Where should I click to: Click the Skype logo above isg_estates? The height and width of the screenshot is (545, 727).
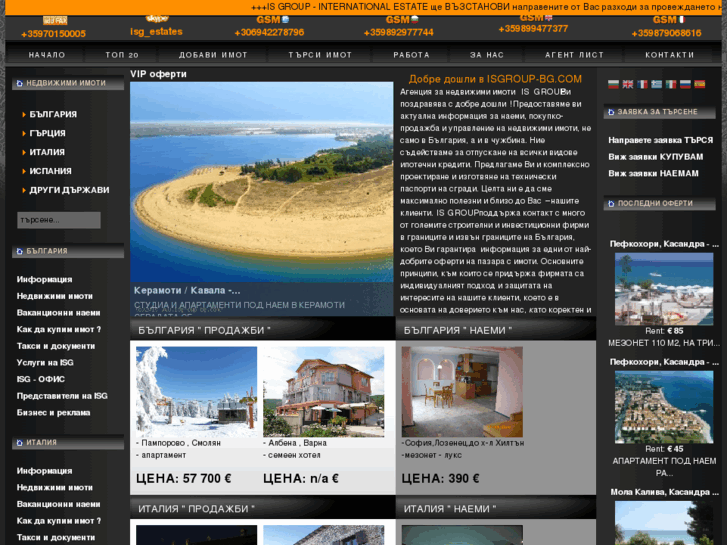point(157,19)
